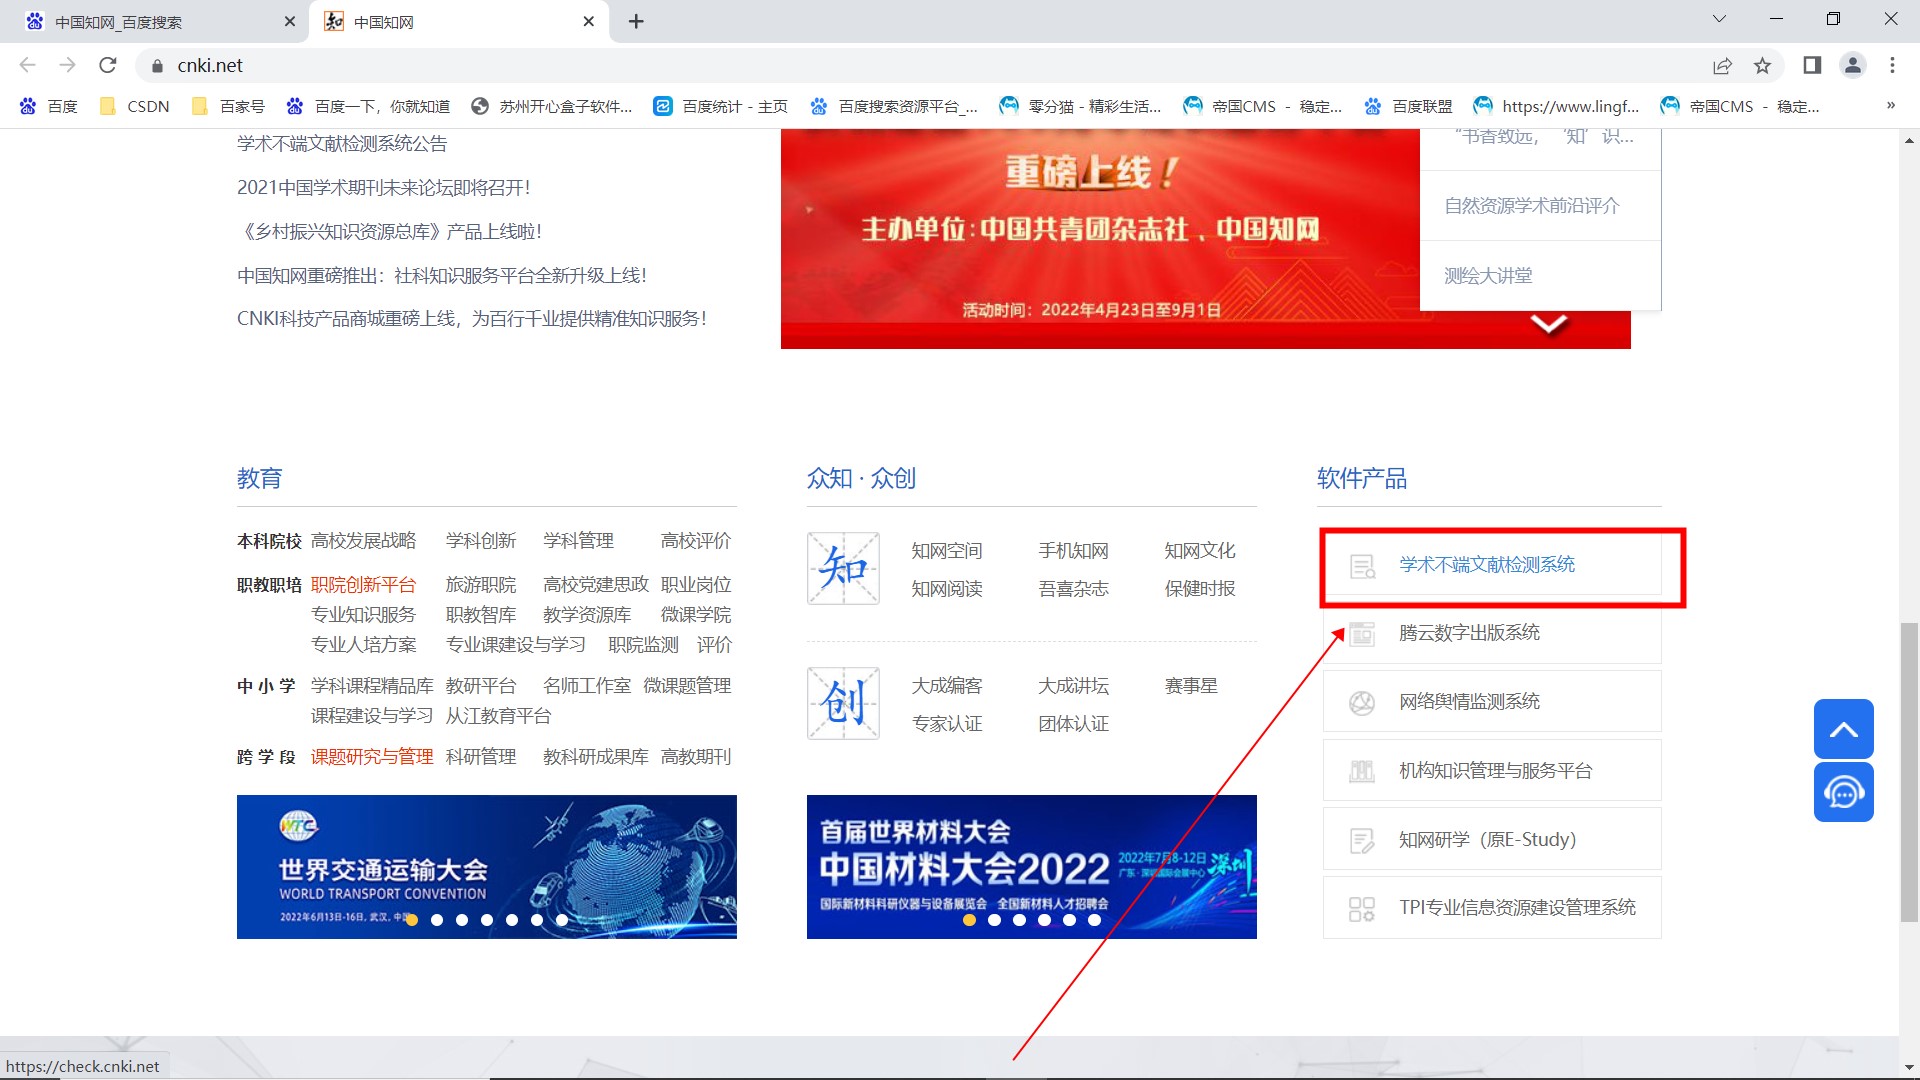1920x1080 pixels.
Task: Open the browser side panel icon
Action: (x=1812, y=66)
